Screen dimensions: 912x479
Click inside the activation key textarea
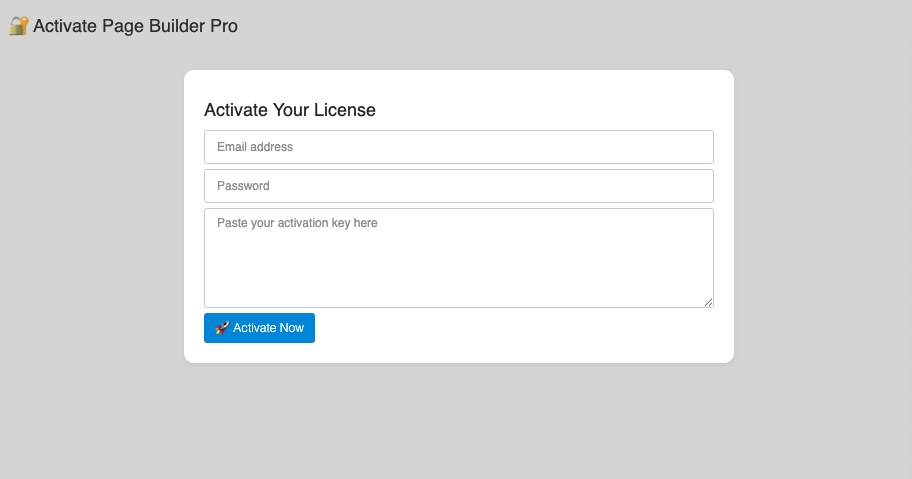click(458, 258)
